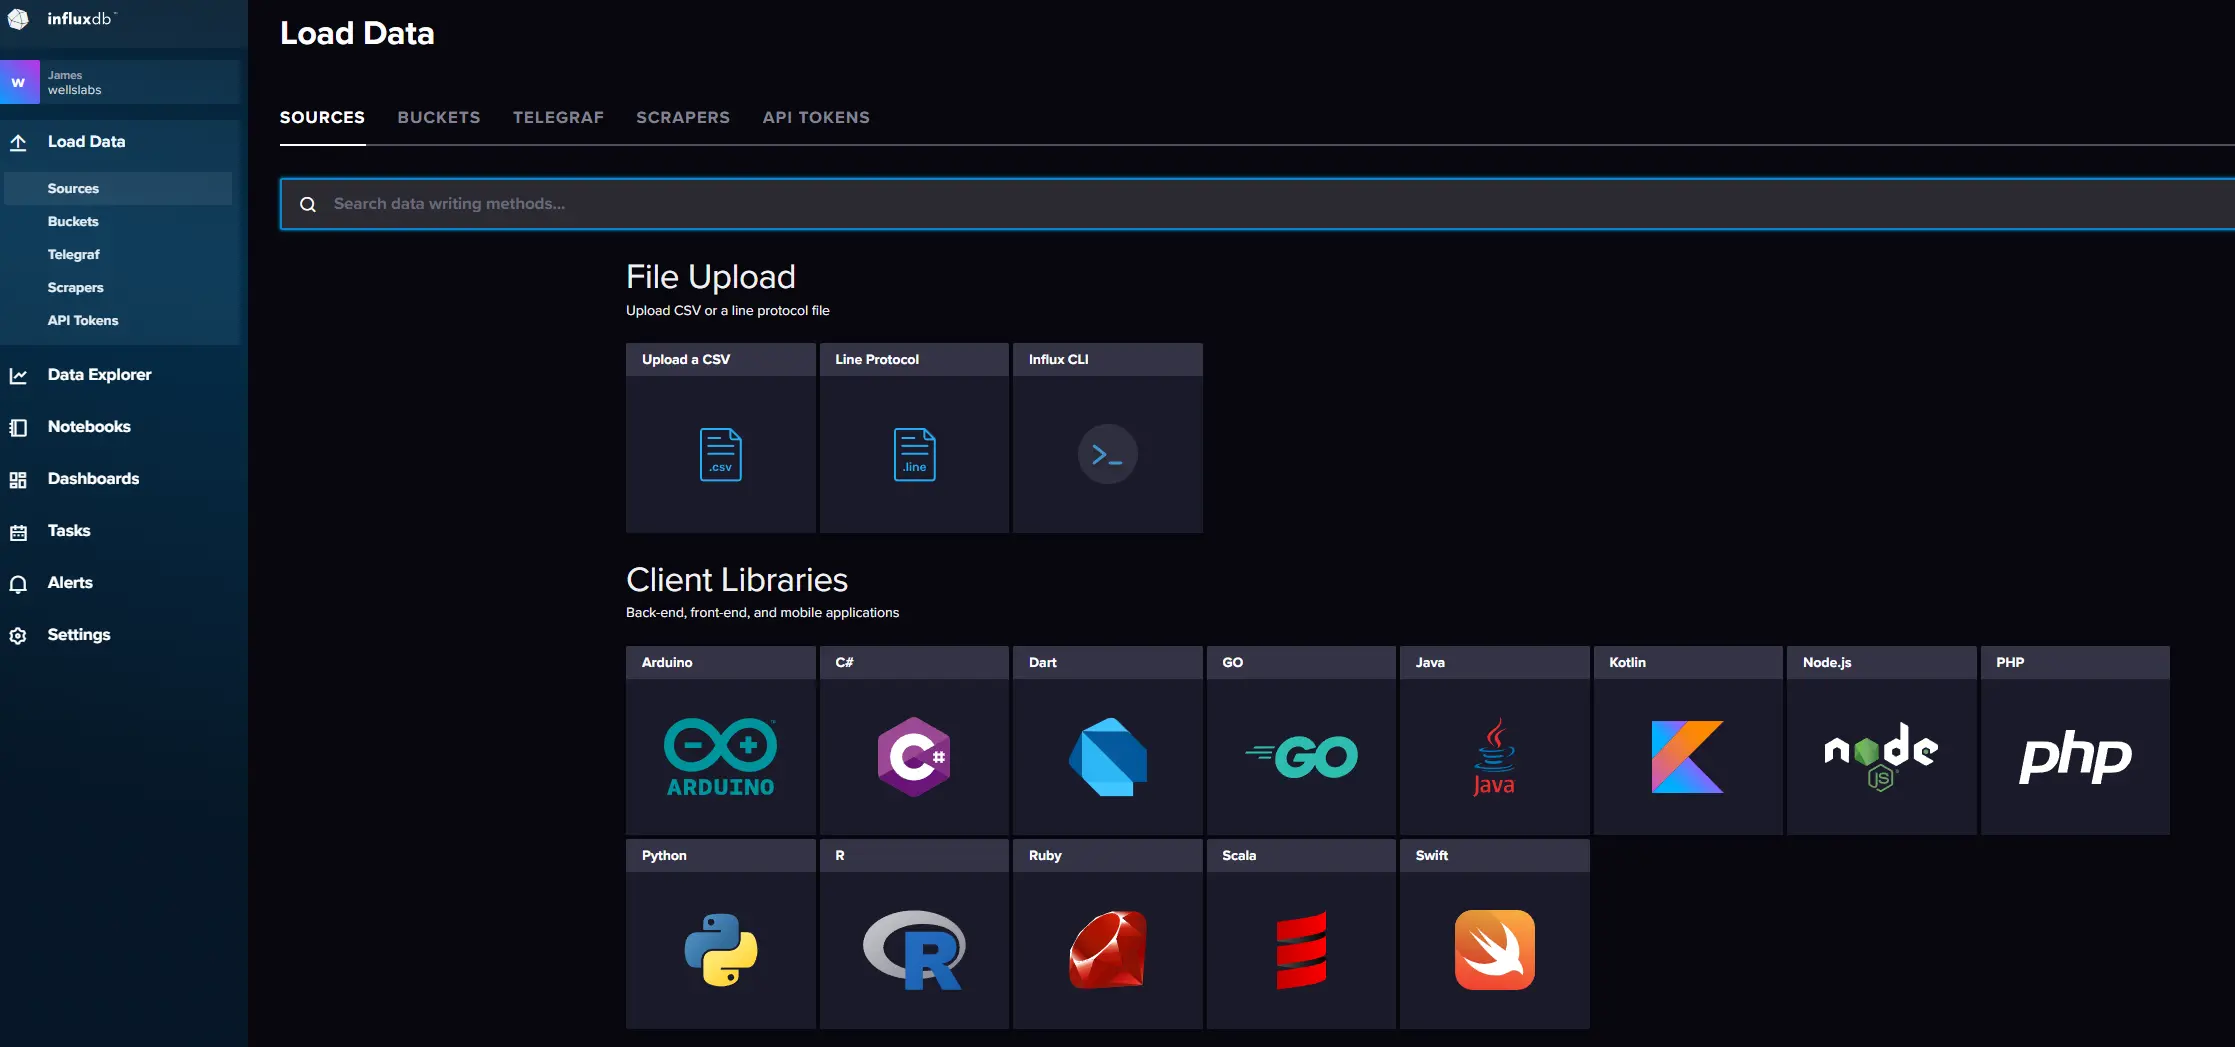This screenshot has width=2235, height=1047.
Task: Open the Influx CLI terminal icon
Action: pos(1107,454)
